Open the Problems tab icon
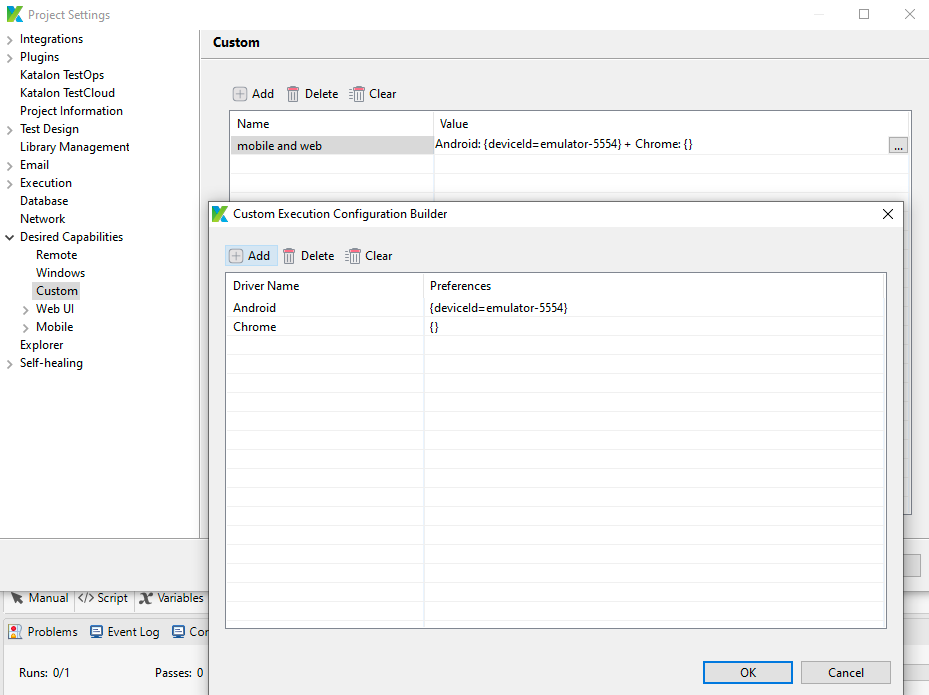The image size is (929, 695). [x=15, y=632]
